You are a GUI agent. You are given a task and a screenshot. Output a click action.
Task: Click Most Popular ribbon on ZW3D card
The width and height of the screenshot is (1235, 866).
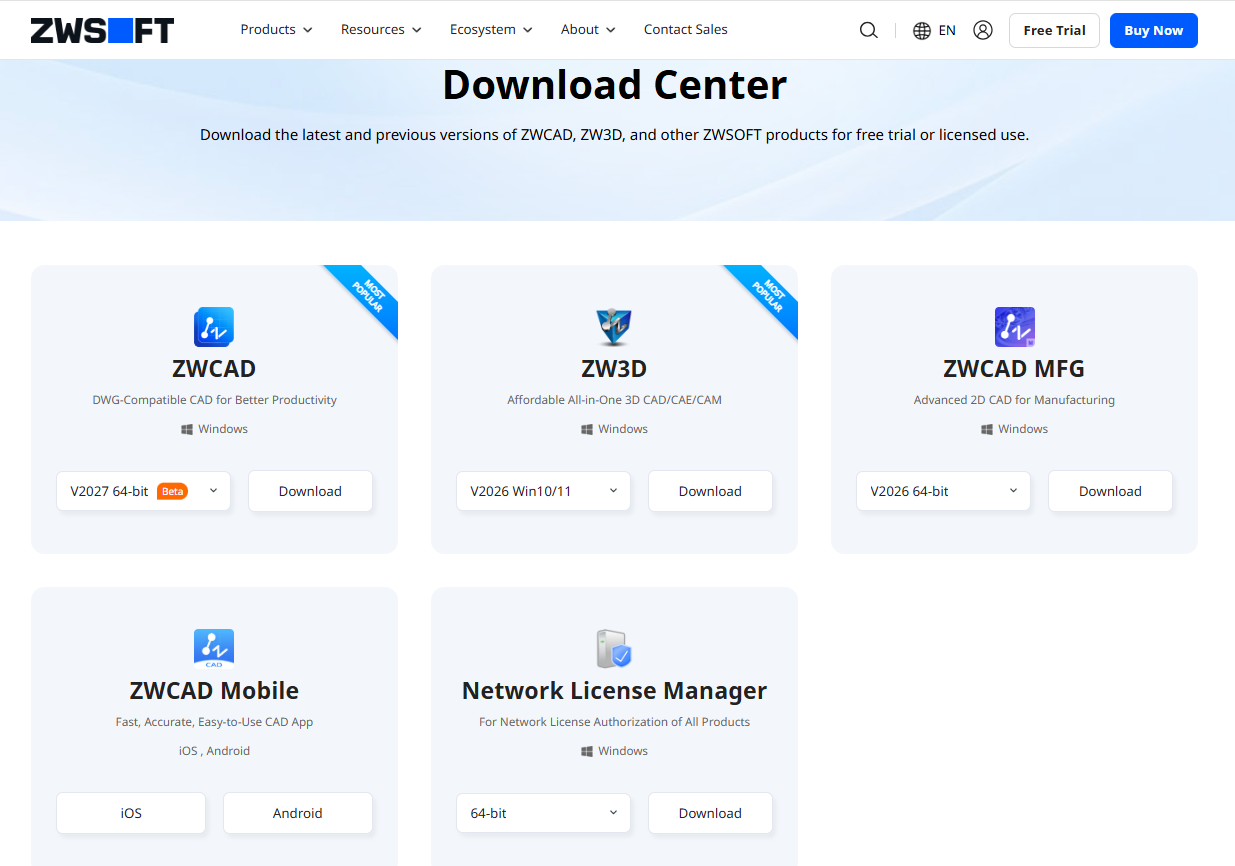click(766, 297)
